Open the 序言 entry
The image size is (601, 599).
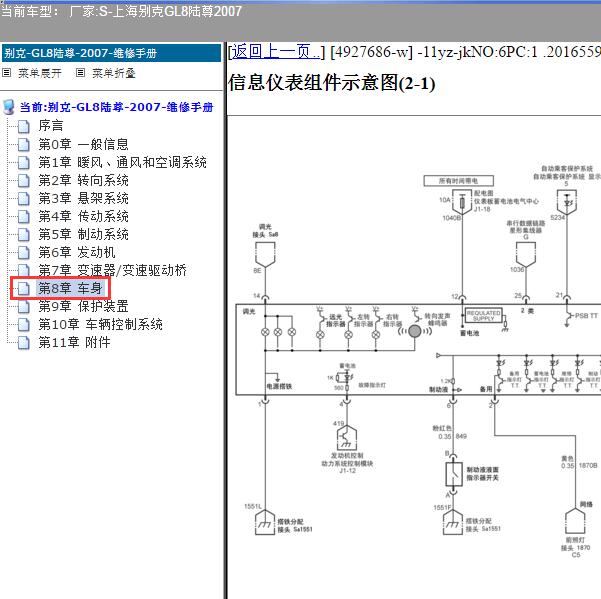click(51, 126)
